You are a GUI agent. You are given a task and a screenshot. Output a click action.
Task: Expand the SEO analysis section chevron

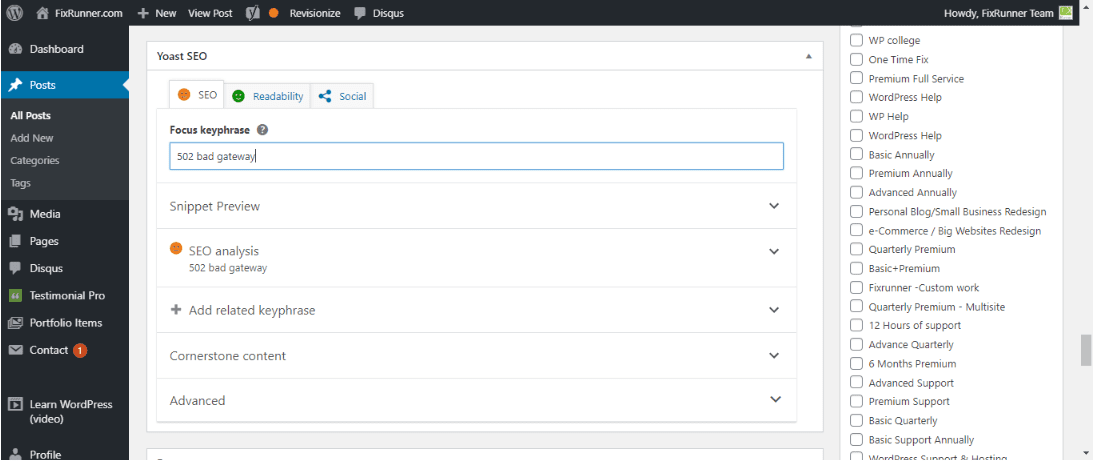click(x=774, y=251)
